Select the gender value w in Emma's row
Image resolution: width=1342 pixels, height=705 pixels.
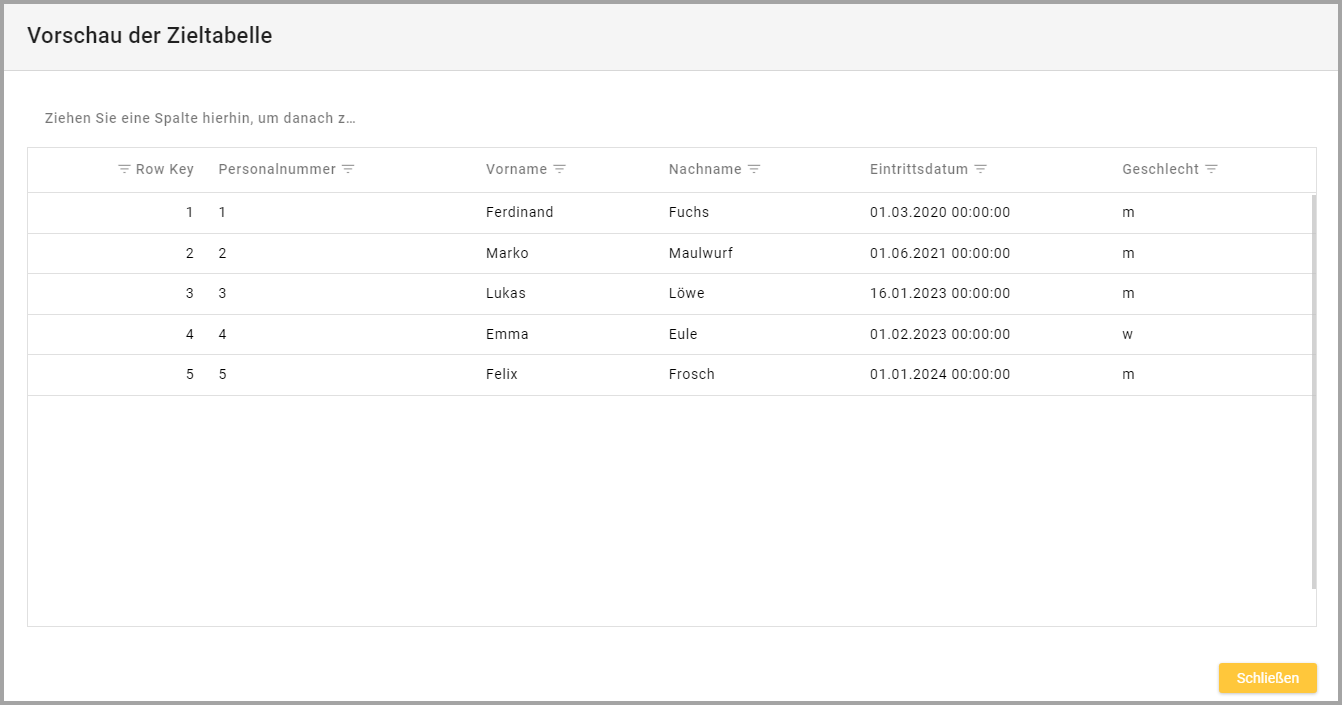click(1127, 334)
